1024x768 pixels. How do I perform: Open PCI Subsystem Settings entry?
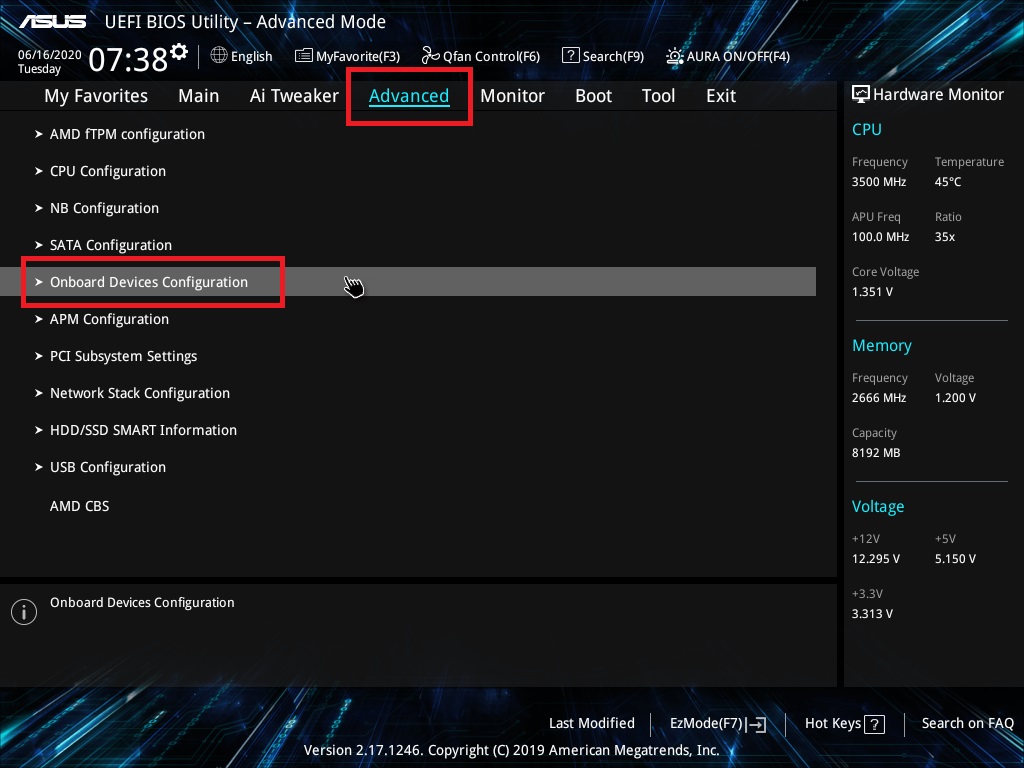click(x=123, y=356)
